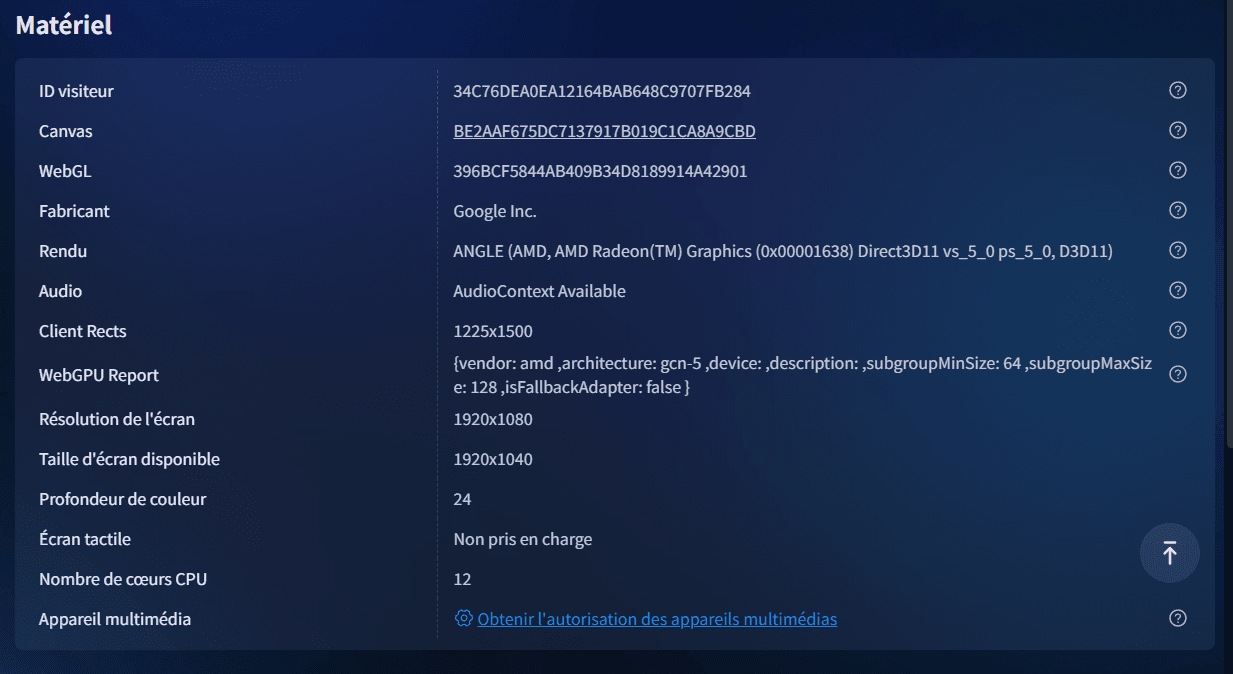
Task: Open the help icon beside Canvas
Action: click(1177, 131)
